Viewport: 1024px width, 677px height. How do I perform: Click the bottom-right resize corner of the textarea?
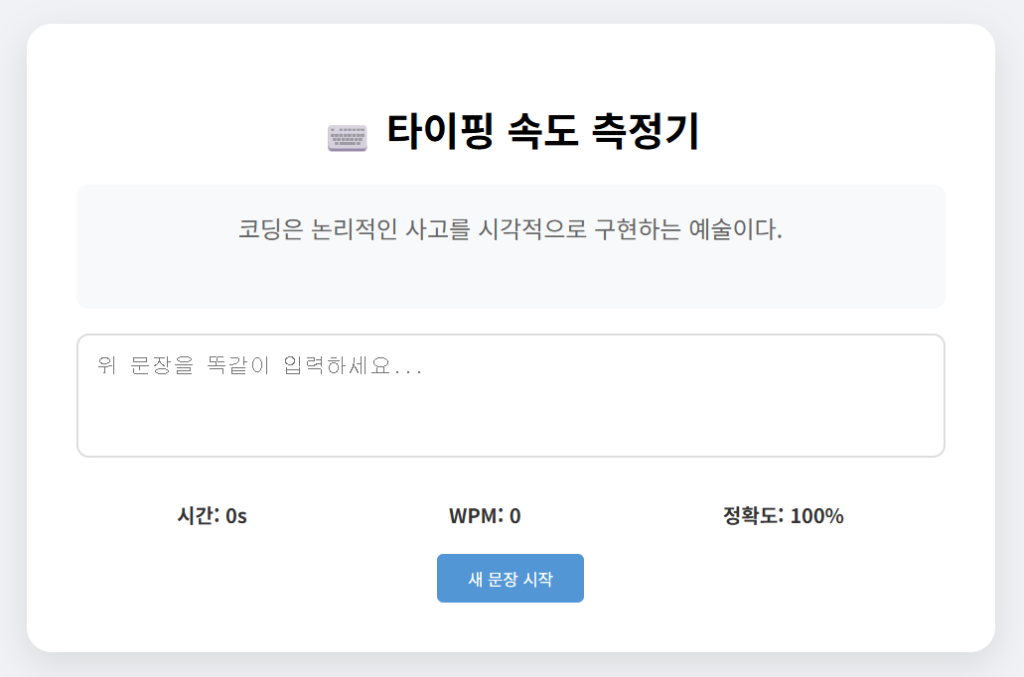(x=938, y=450)
